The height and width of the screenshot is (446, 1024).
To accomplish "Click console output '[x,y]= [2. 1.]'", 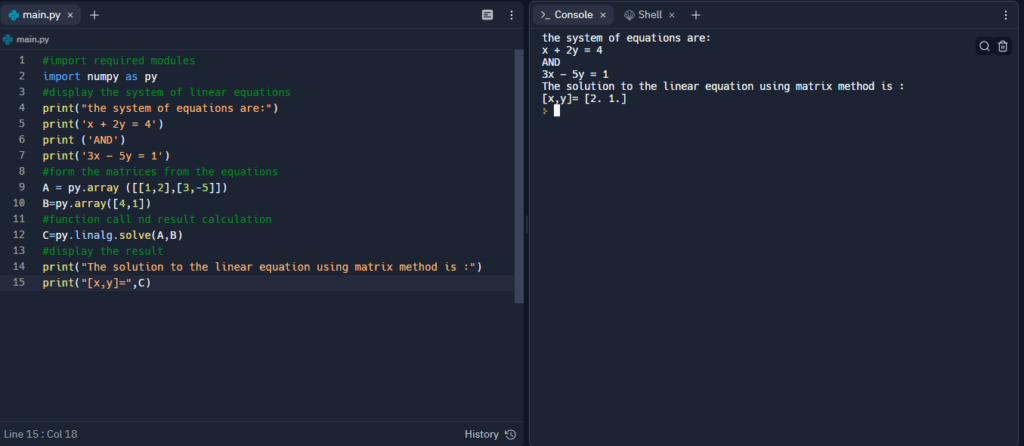I will click(584, 99).
